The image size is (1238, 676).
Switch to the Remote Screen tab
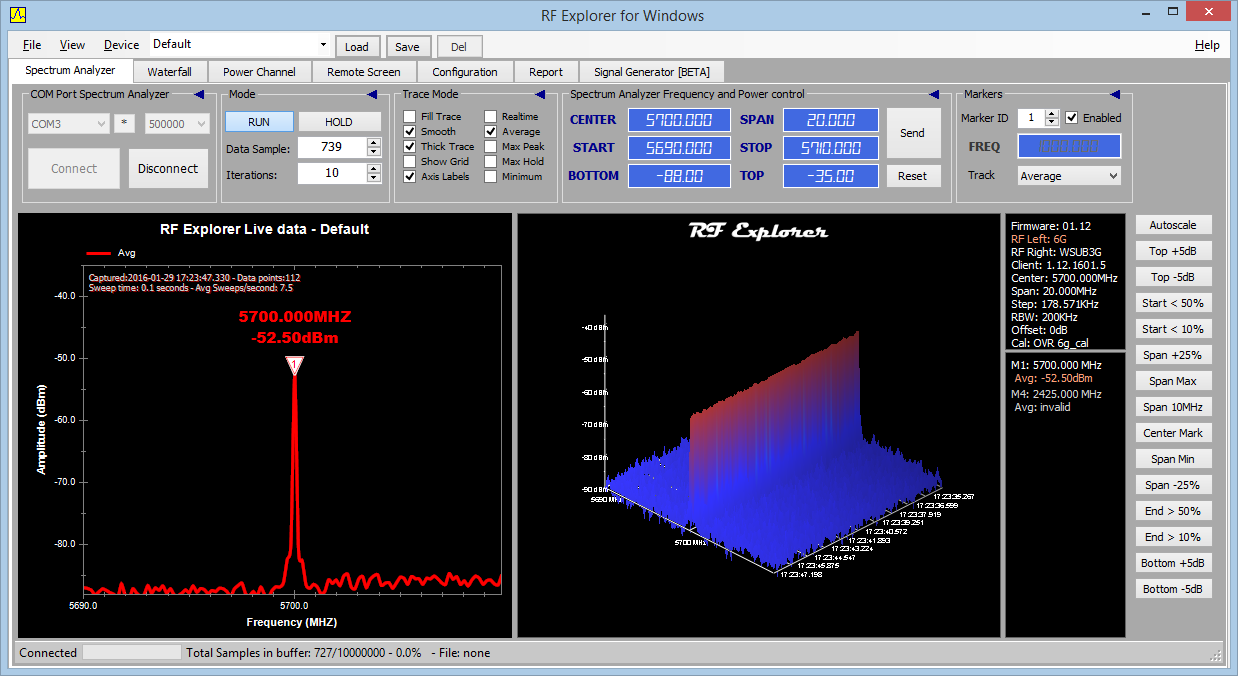click(363, 72)
